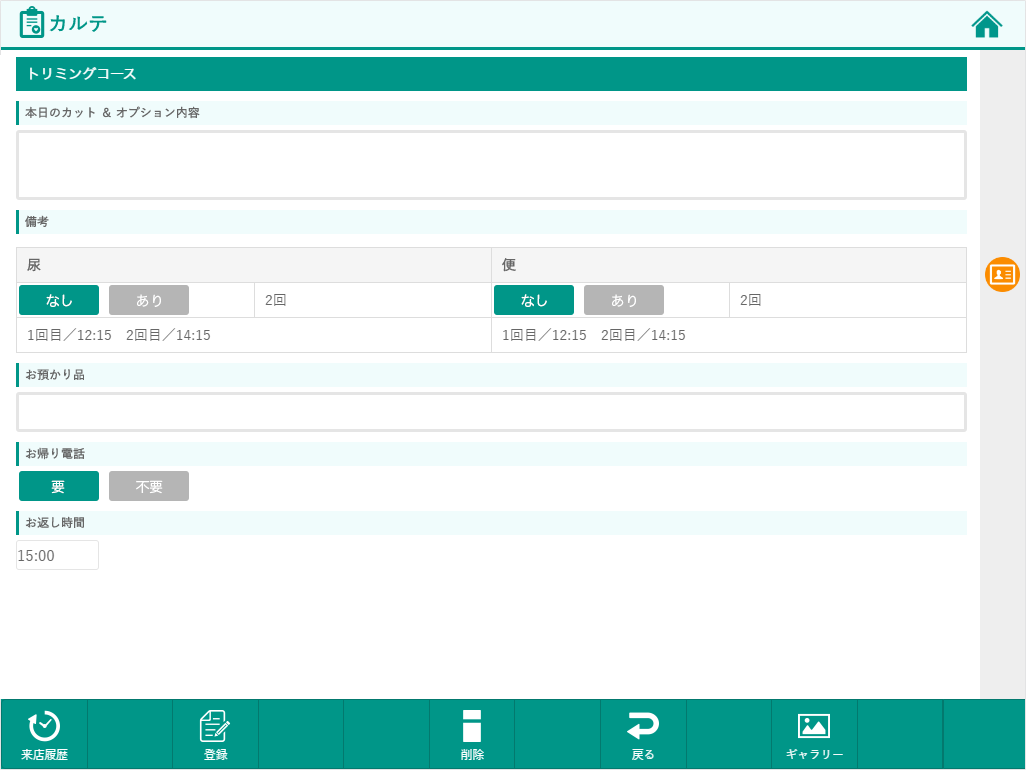The height and width of the screenshot is (770, 1026).
Task: Open the orange customer card icon
Action: click(1002, 274)
